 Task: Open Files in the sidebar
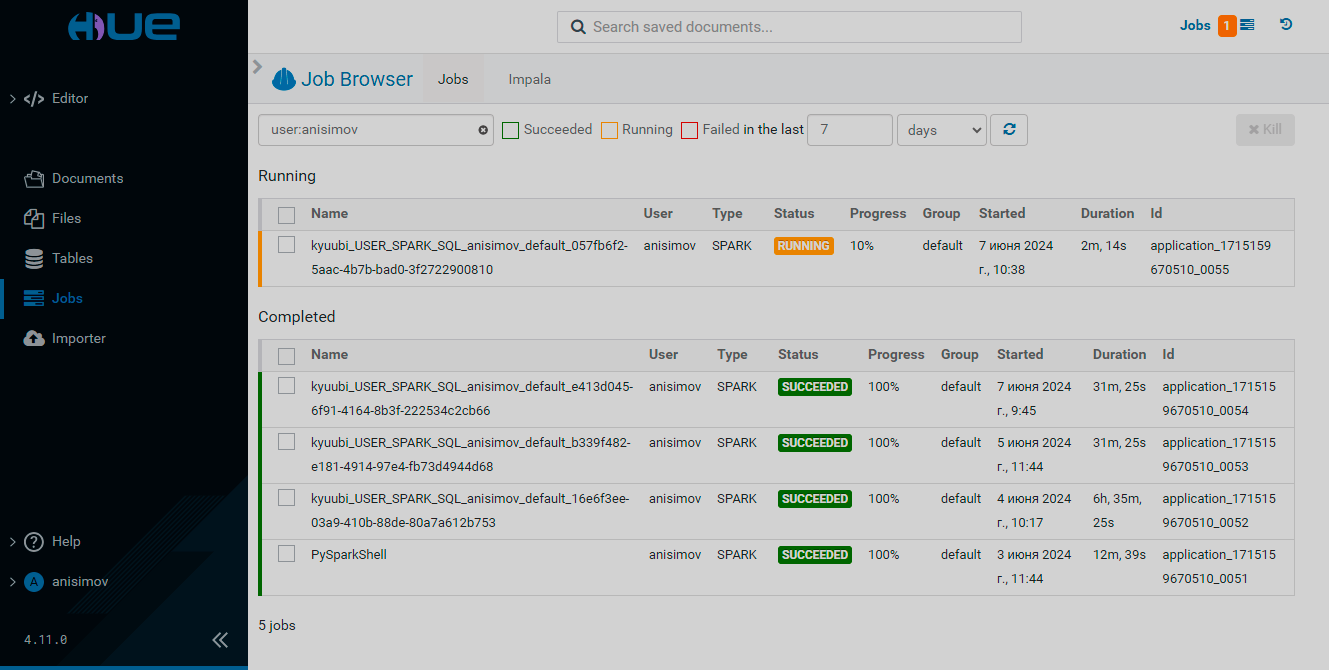(66, 218)
